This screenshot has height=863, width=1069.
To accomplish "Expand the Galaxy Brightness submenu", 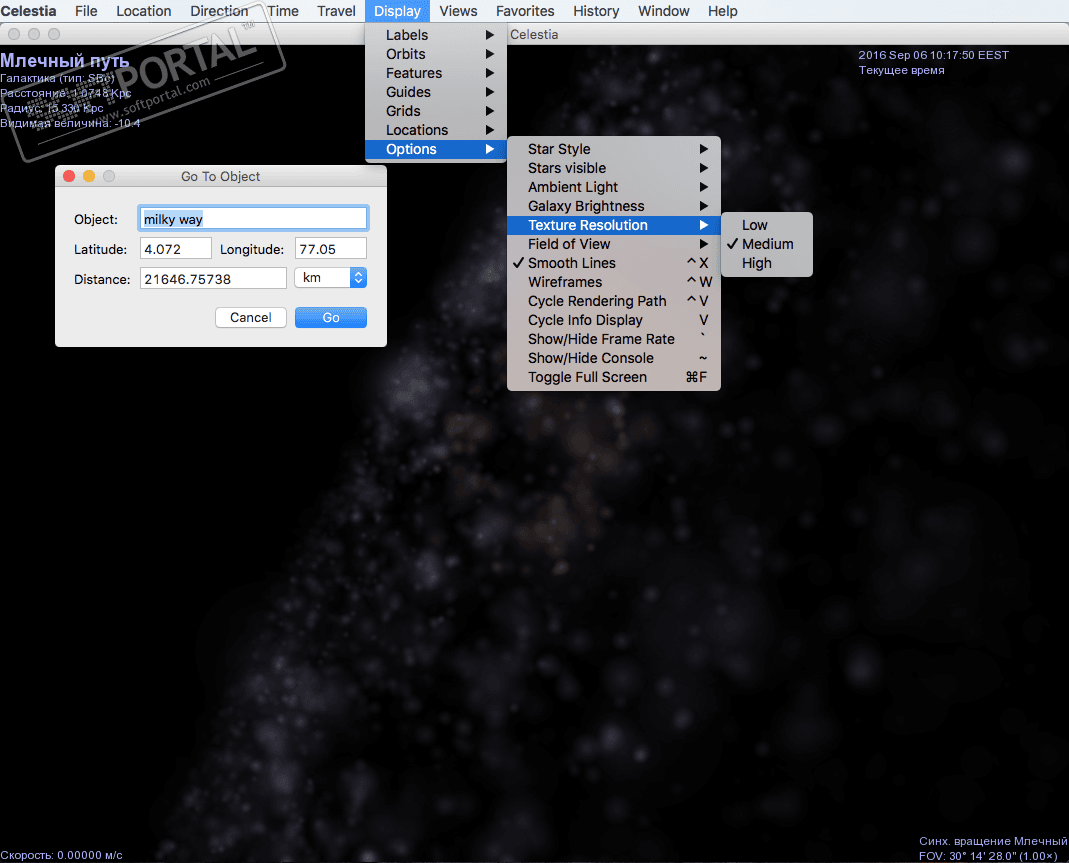I will [x=614, y=206].
